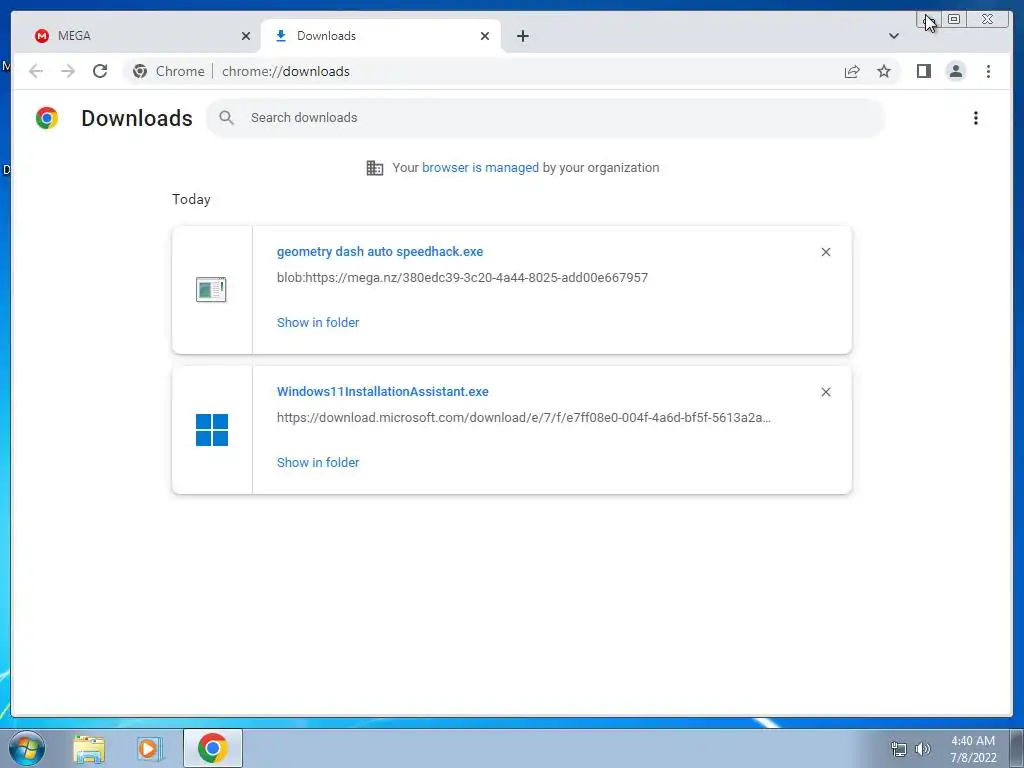The width and height of the screenshot is (1024, 768).
Task: Click the taskbar clock showing 4:40 AM
Action: pyautogui.click(x=973, y=749)
